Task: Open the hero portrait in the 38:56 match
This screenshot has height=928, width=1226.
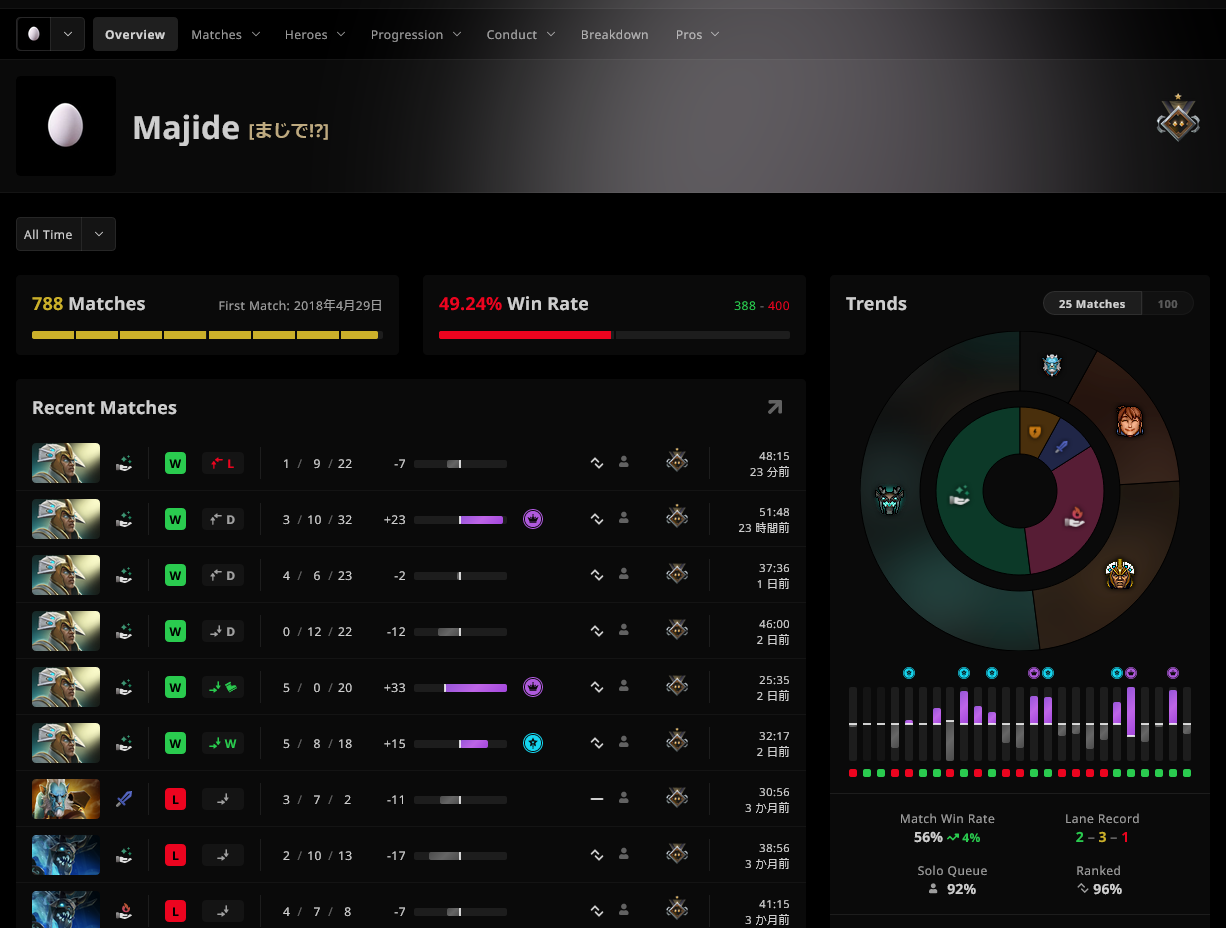Action: point(66,855)
